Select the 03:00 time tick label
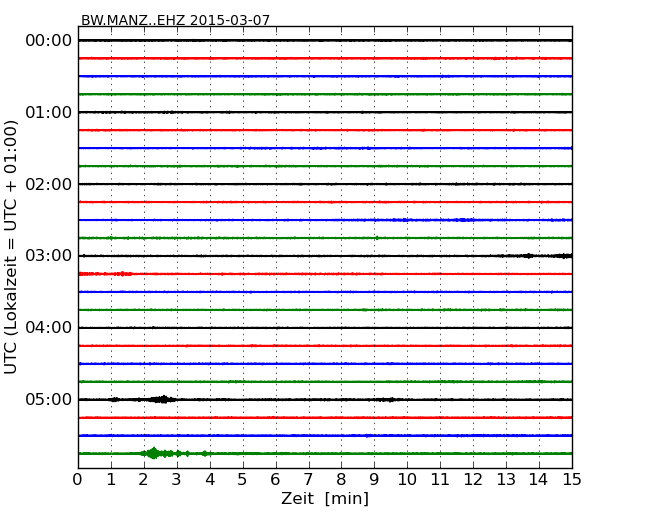The width and height of the screenshot is (650, 520). coord(48,256)
